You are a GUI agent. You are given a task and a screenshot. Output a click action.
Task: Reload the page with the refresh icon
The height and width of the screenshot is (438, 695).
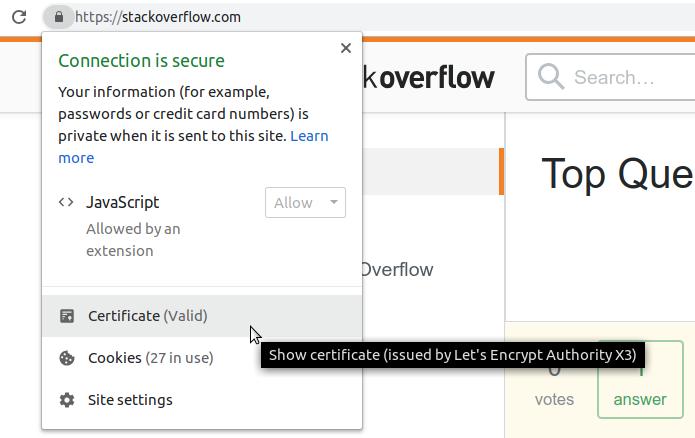tap(19, 17)
